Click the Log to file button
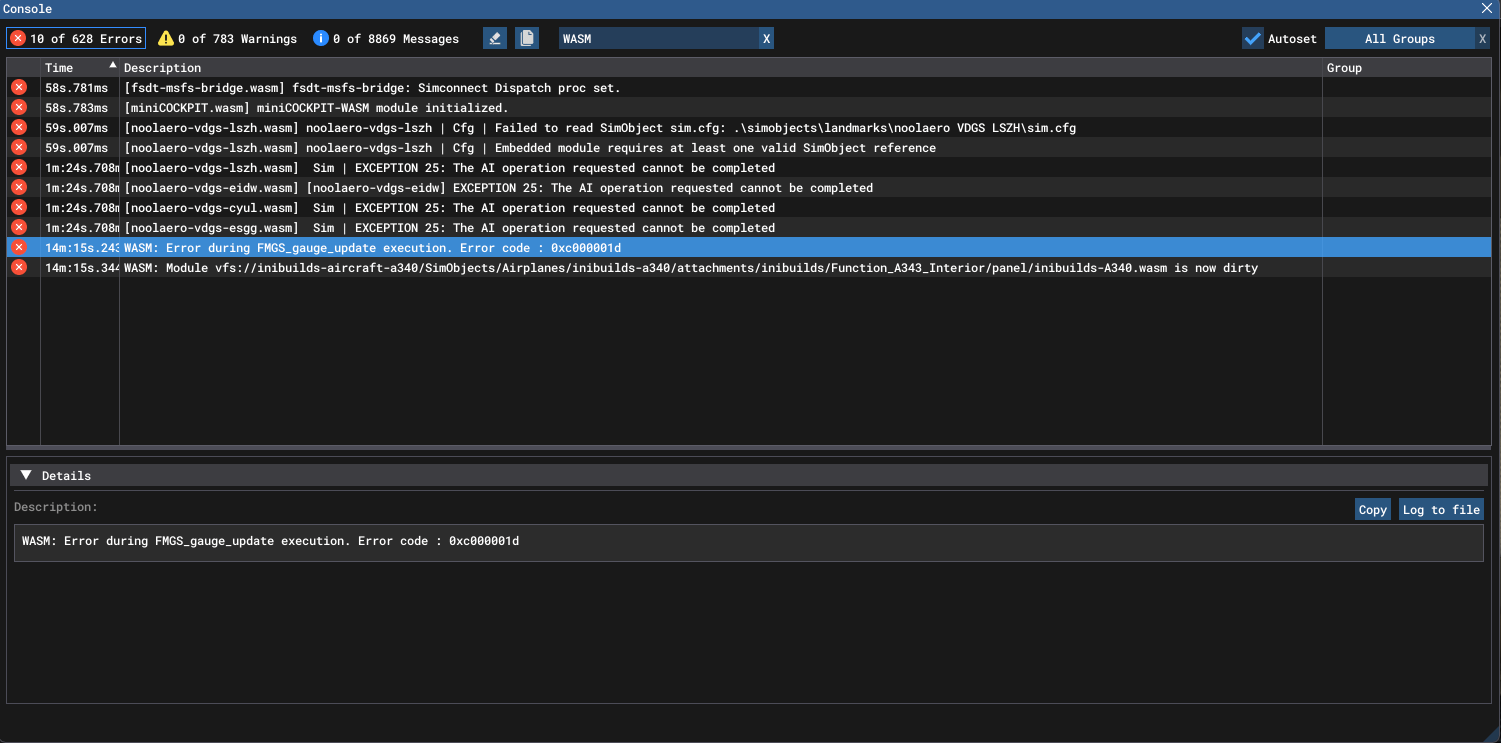Image resolution: width=1501 pixels, height=743 pixels. click(1440, 509)
